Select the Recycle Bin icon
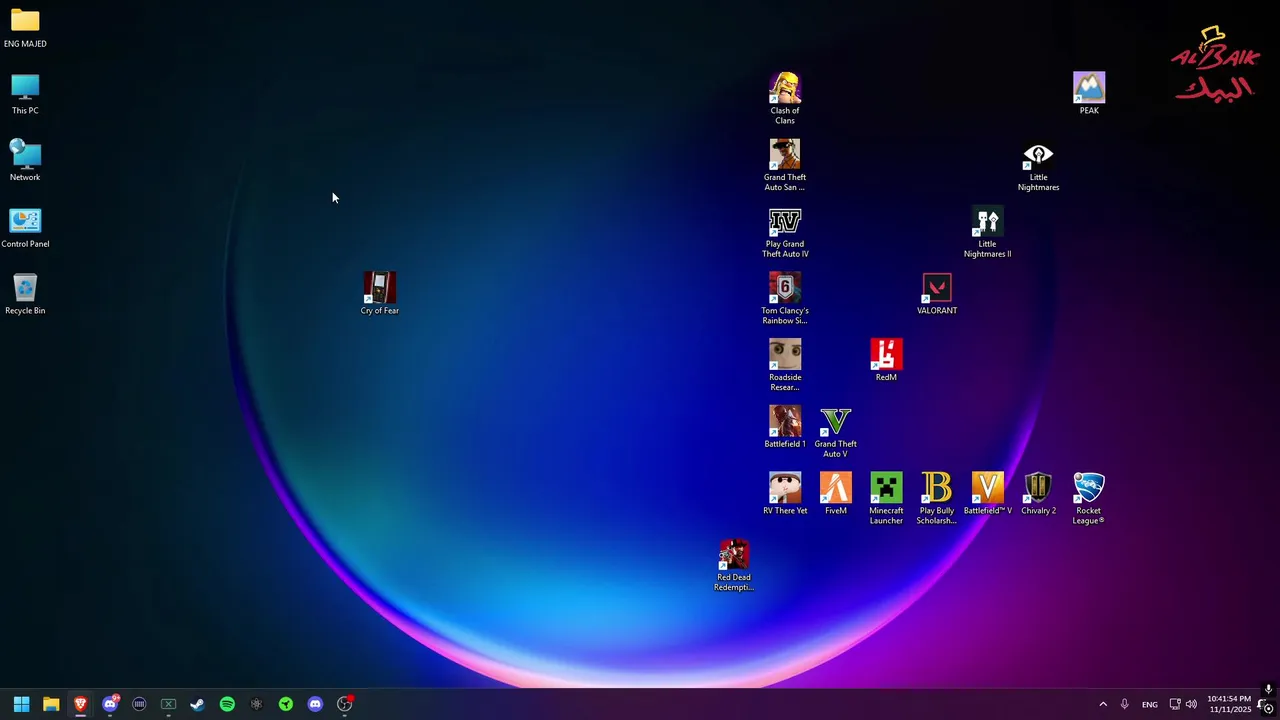The image size is (1280, 720). (25, 295)
